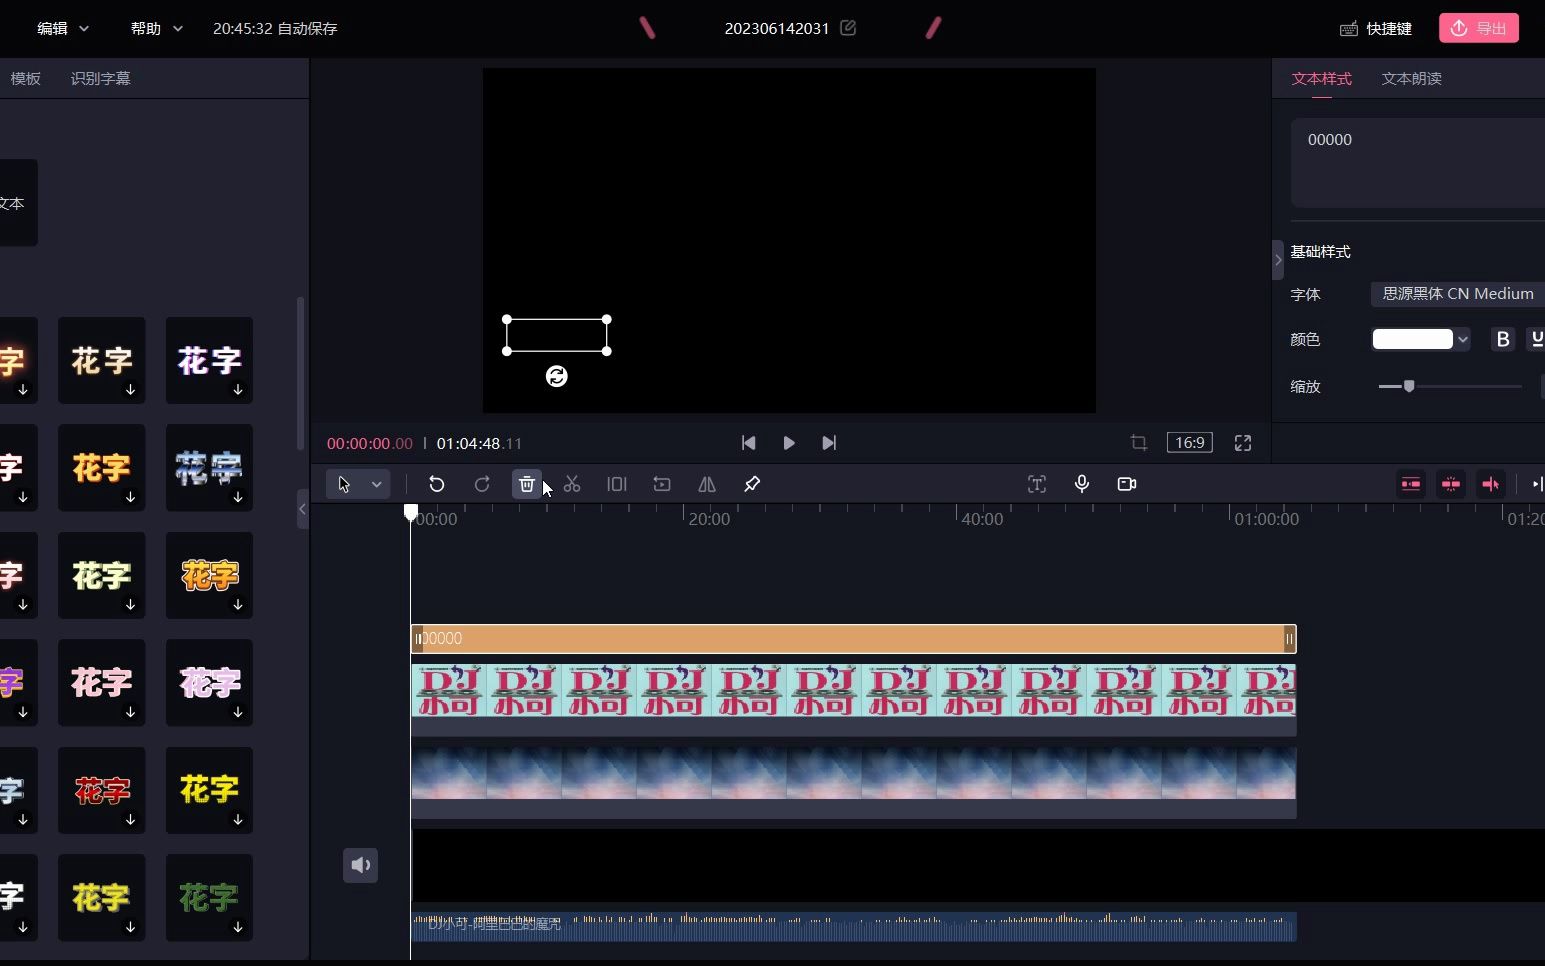Download the frosted blue 花字 style
The height and width of the screenshot is (966, 1545).
238,497
